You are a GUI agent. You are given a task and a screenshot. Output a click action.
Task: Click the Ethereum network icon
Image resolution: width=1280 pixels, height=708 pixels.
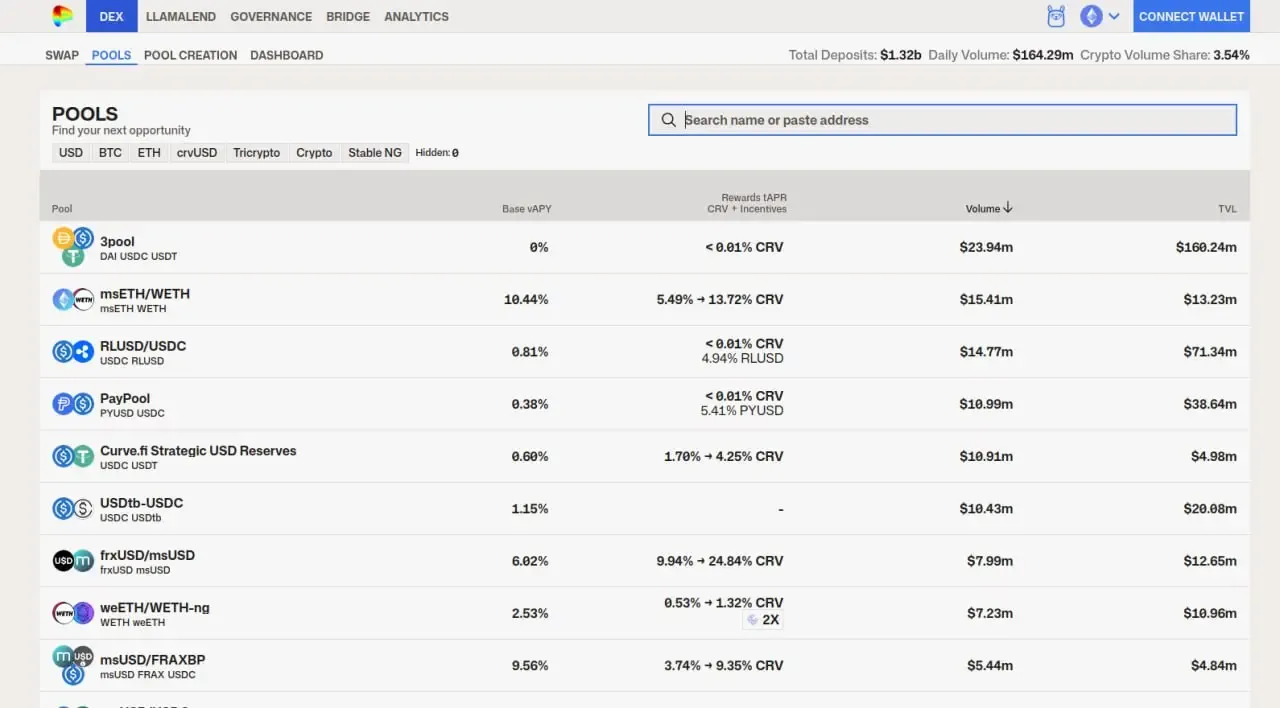pyautogui.click(x=1091, y=16)
